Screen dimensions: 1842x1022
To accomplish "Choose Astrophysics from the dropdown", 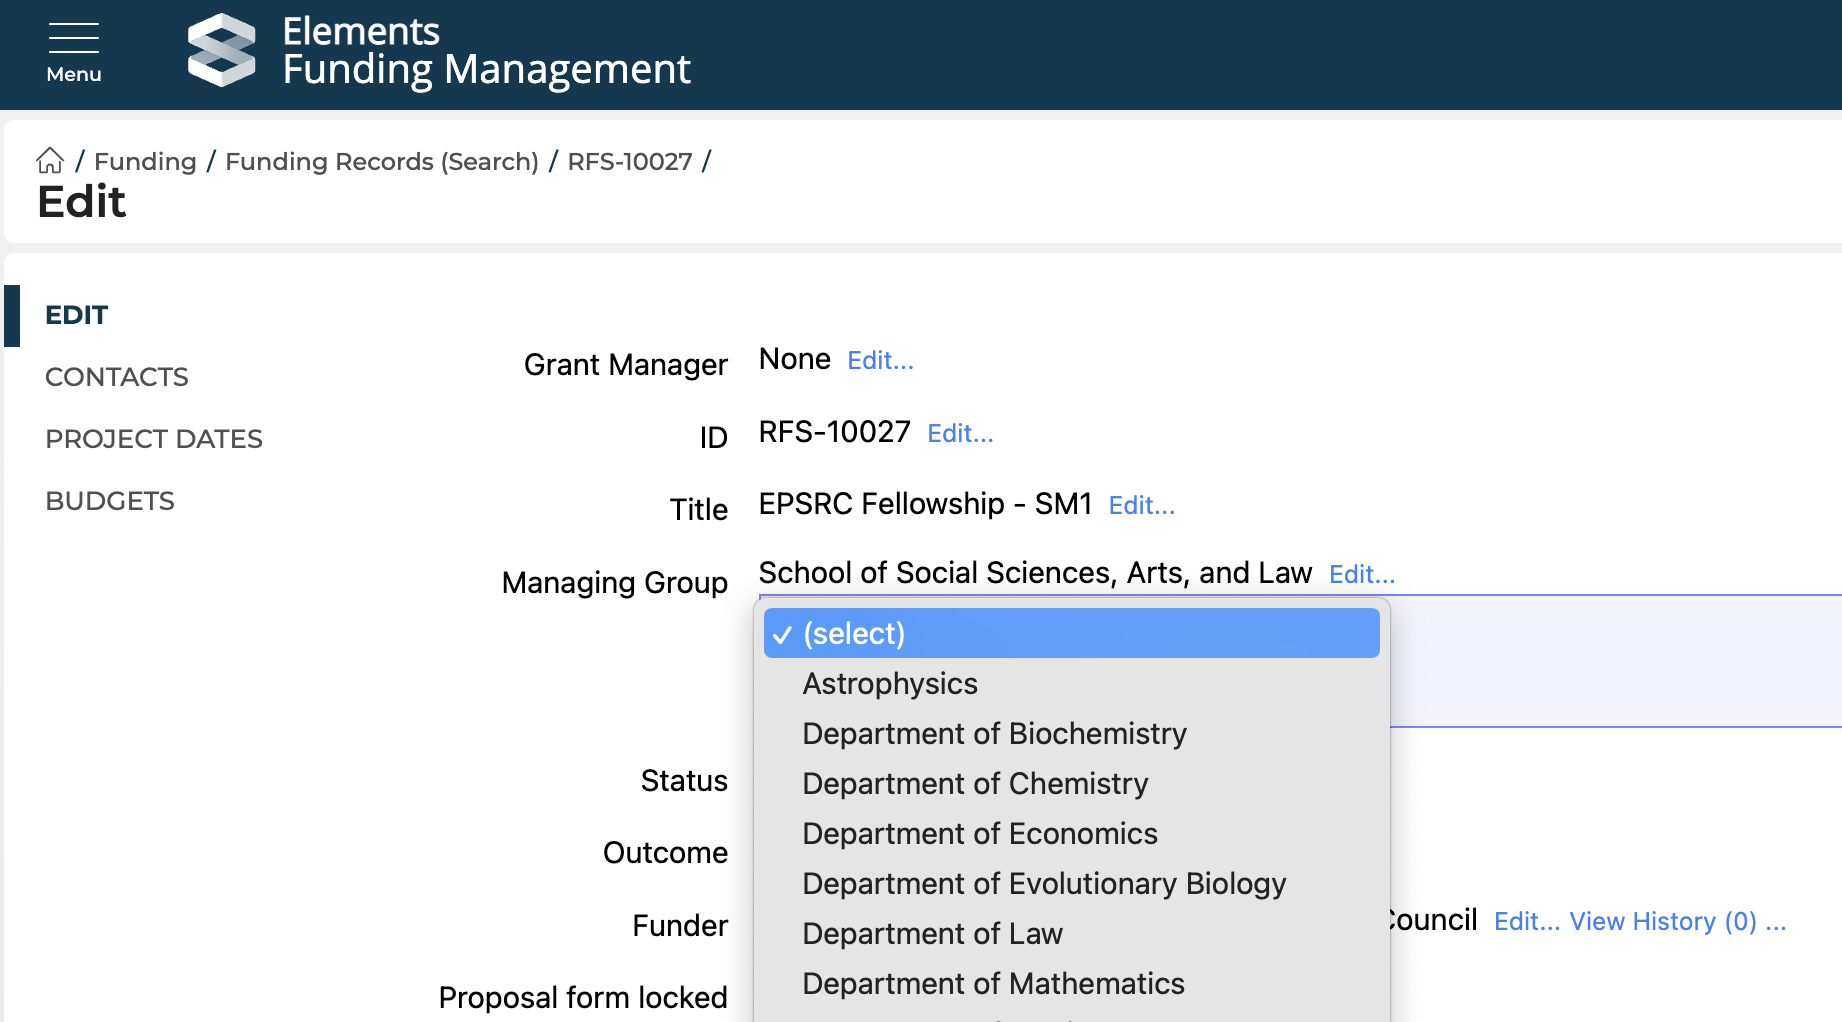I will pyautogui.click(x=890, y=684).
